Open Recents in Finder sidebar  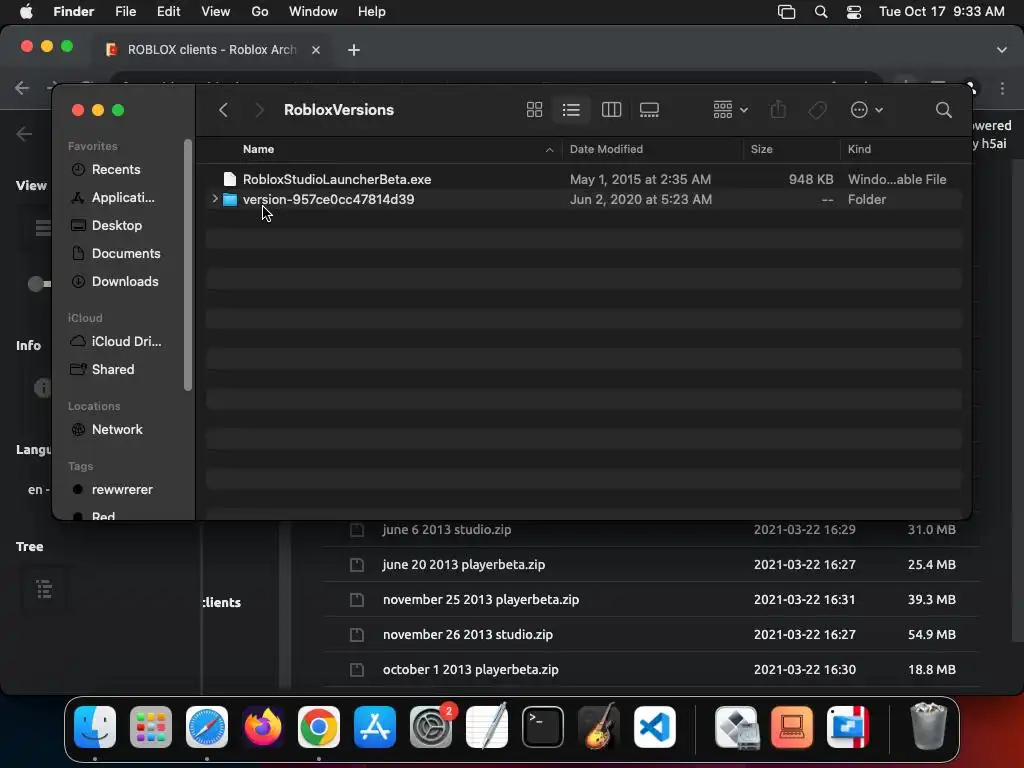tap(116, 169)
